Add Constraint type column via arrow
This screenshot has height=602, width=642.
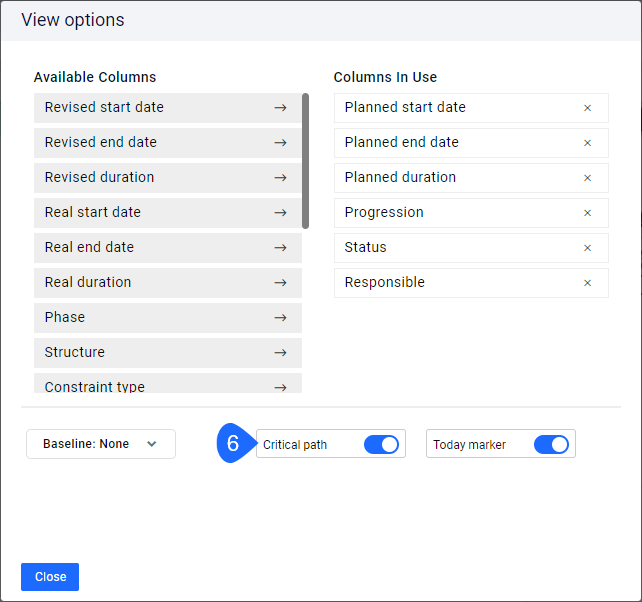tap(280, 387)
